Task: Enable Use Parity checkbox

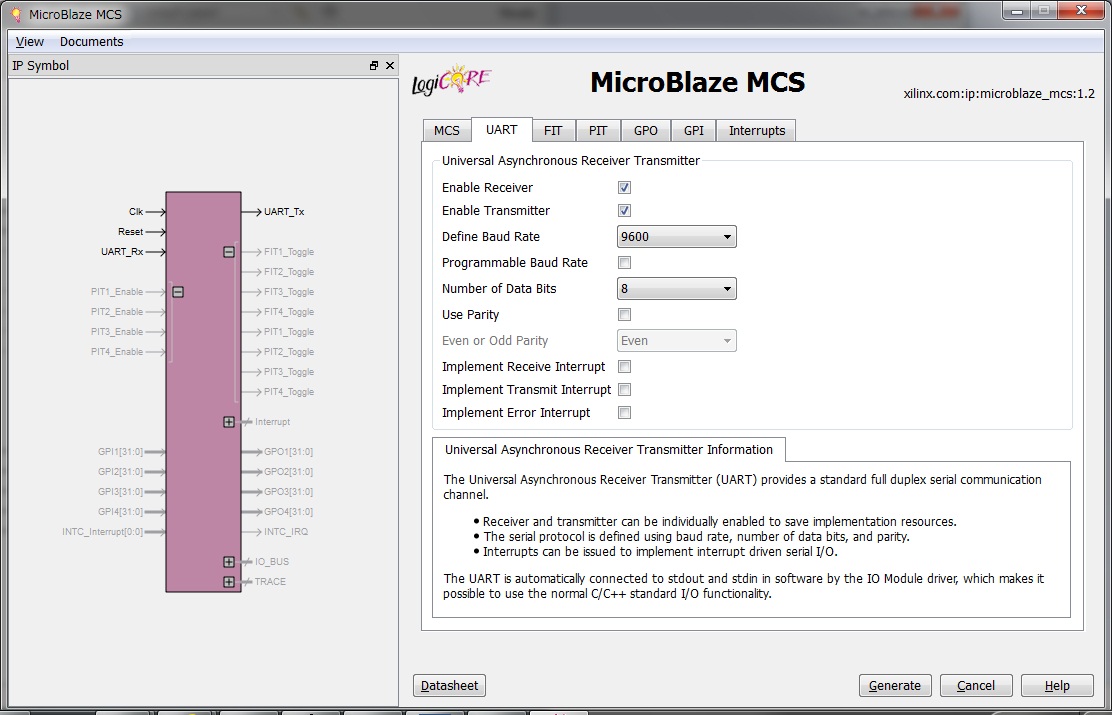Action: [624, 315]
